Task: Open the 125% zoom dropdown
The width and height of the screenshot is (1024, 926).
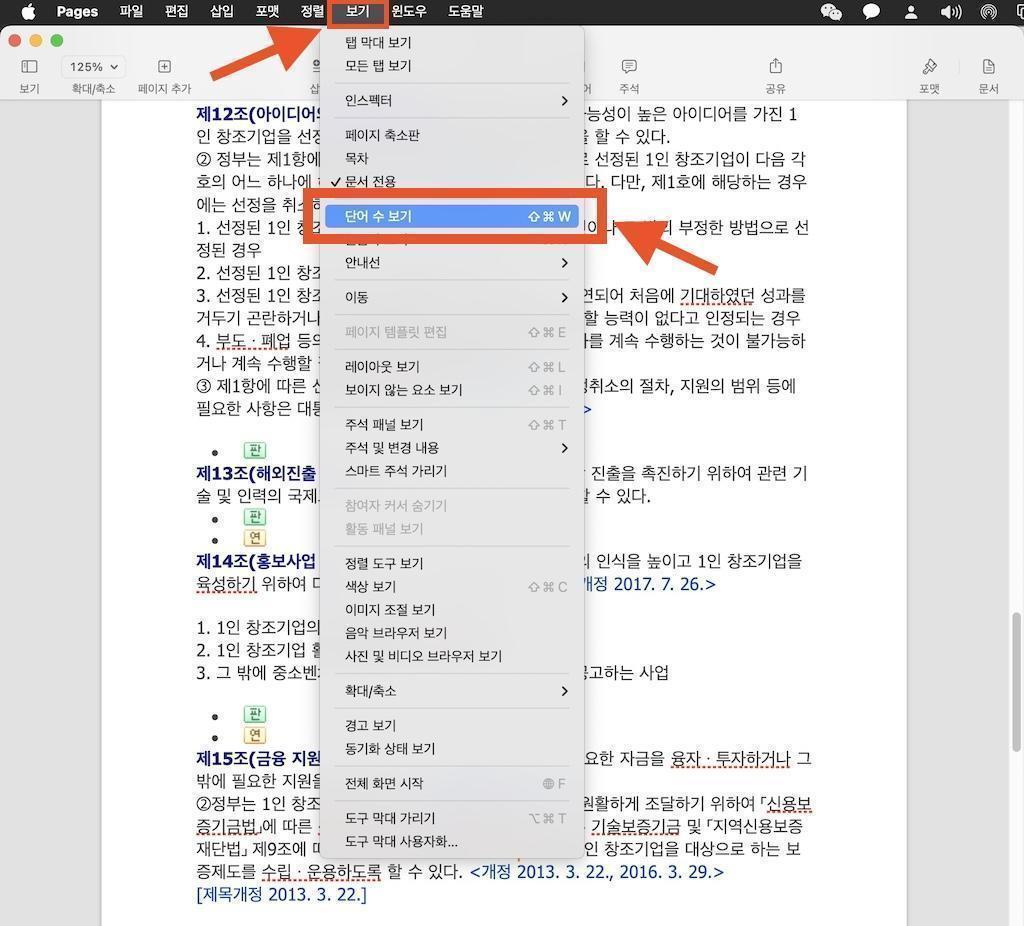Action: tap(93, 67)
